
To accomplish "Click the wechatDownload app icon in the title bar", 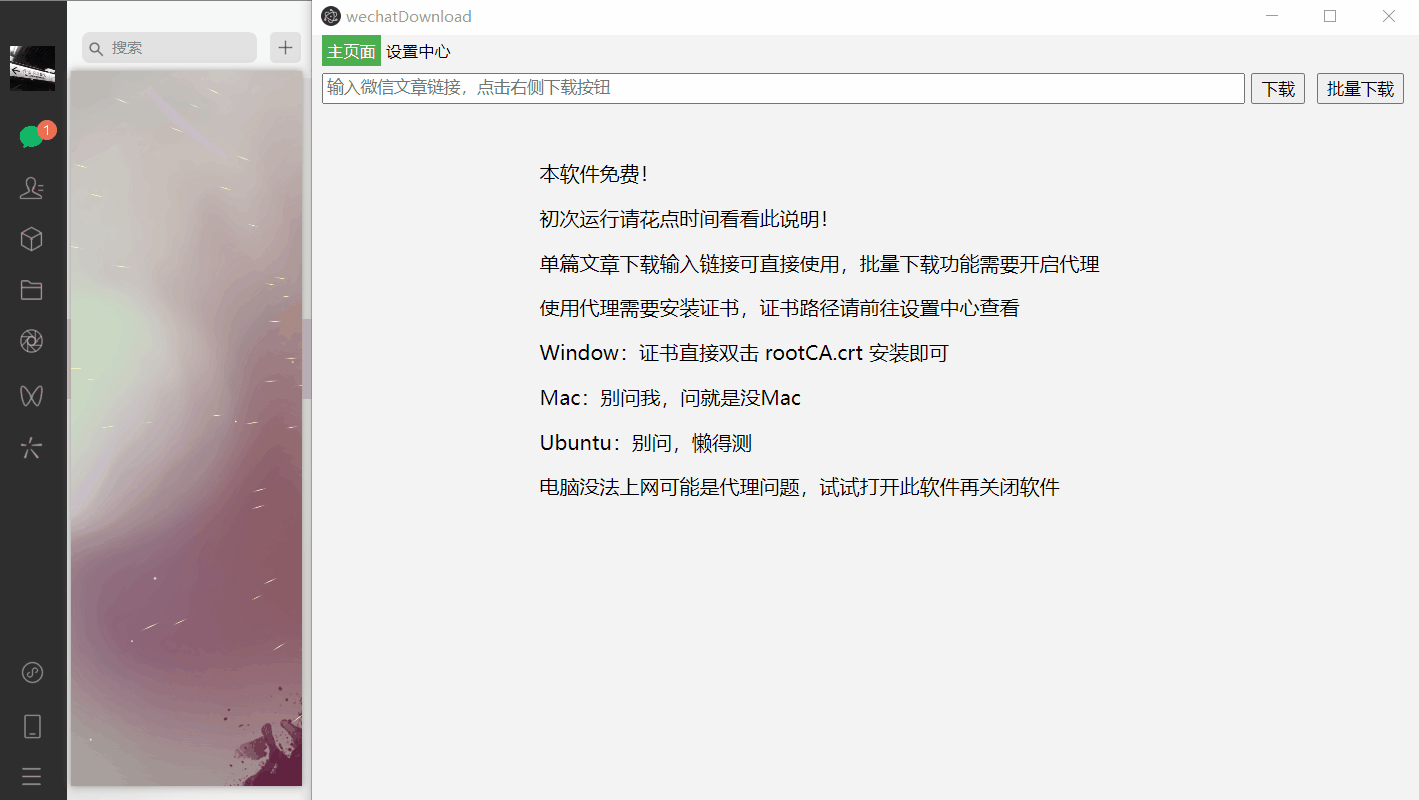I will pos(331,16).
